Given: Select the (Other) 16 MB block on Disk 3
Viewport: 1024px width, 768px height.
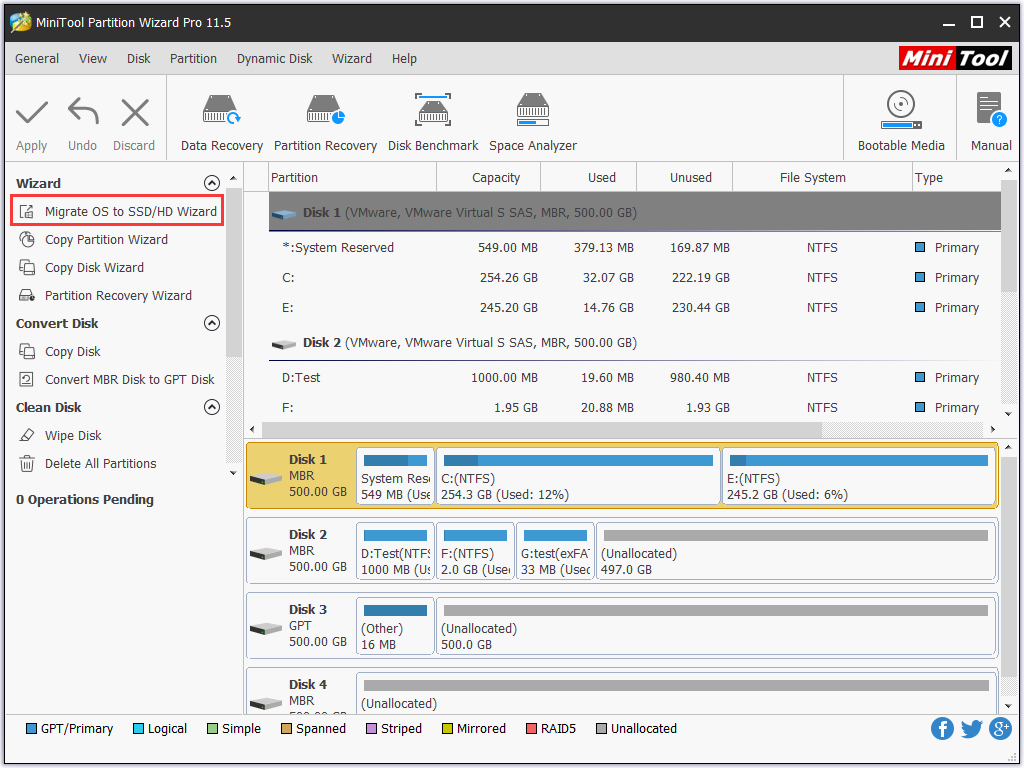Looking at the screenshot, I should (395, 626).
